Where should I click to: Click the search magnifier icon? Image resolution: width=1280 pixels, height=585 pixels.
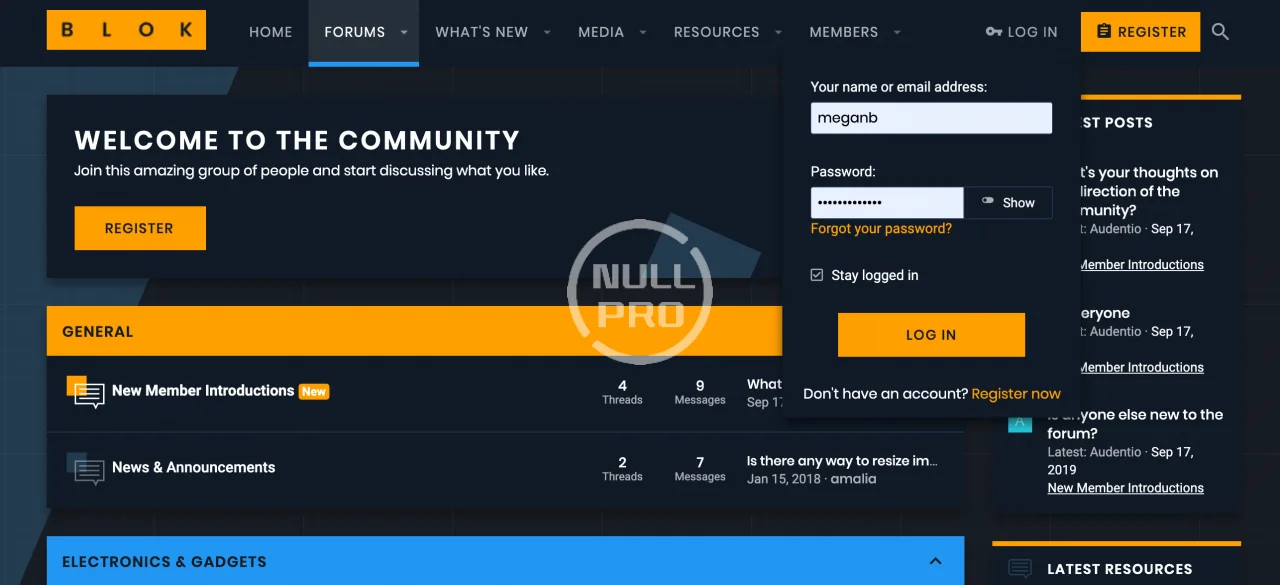pyautogui.click(x=1220, y=32)
